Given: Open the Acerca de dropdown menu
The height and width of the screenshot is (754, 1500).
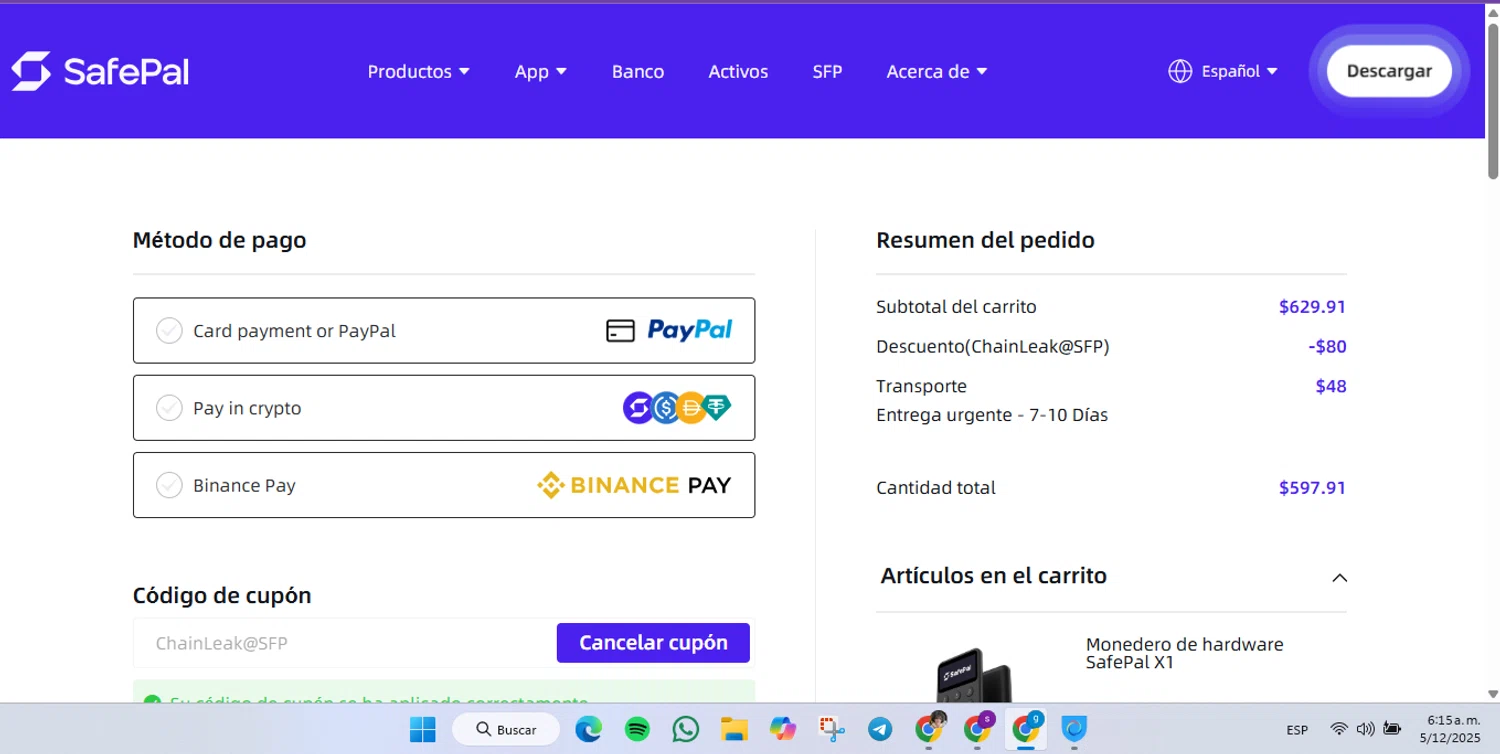Looking at the screenshot, I should 937,71.
